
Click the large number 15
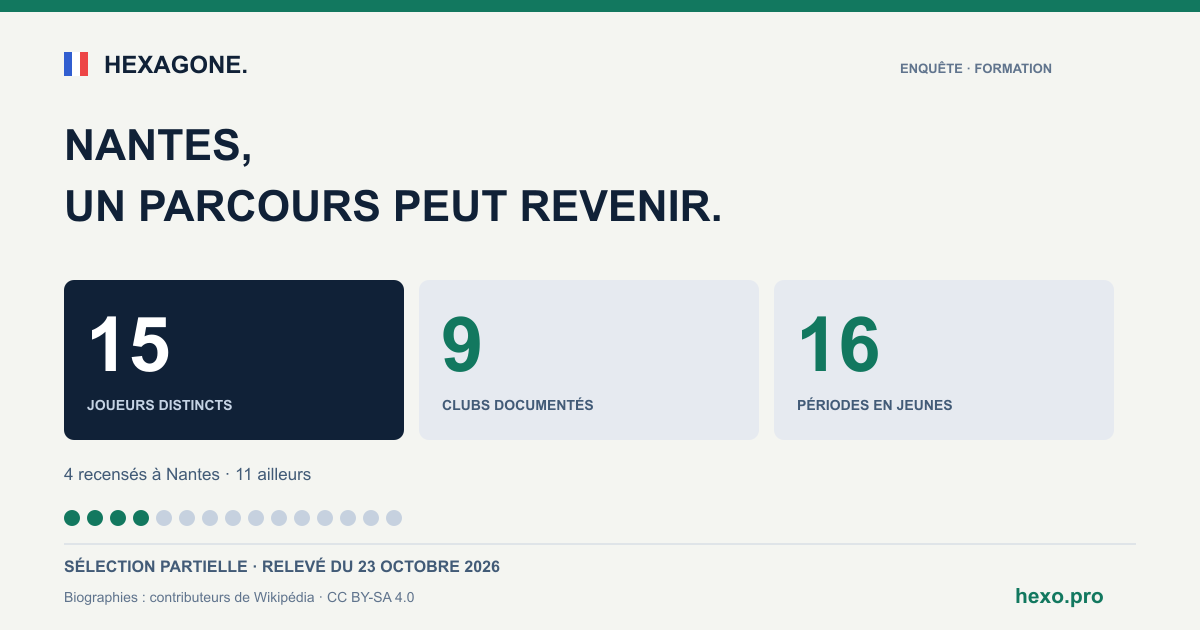[x=129, y=345]
